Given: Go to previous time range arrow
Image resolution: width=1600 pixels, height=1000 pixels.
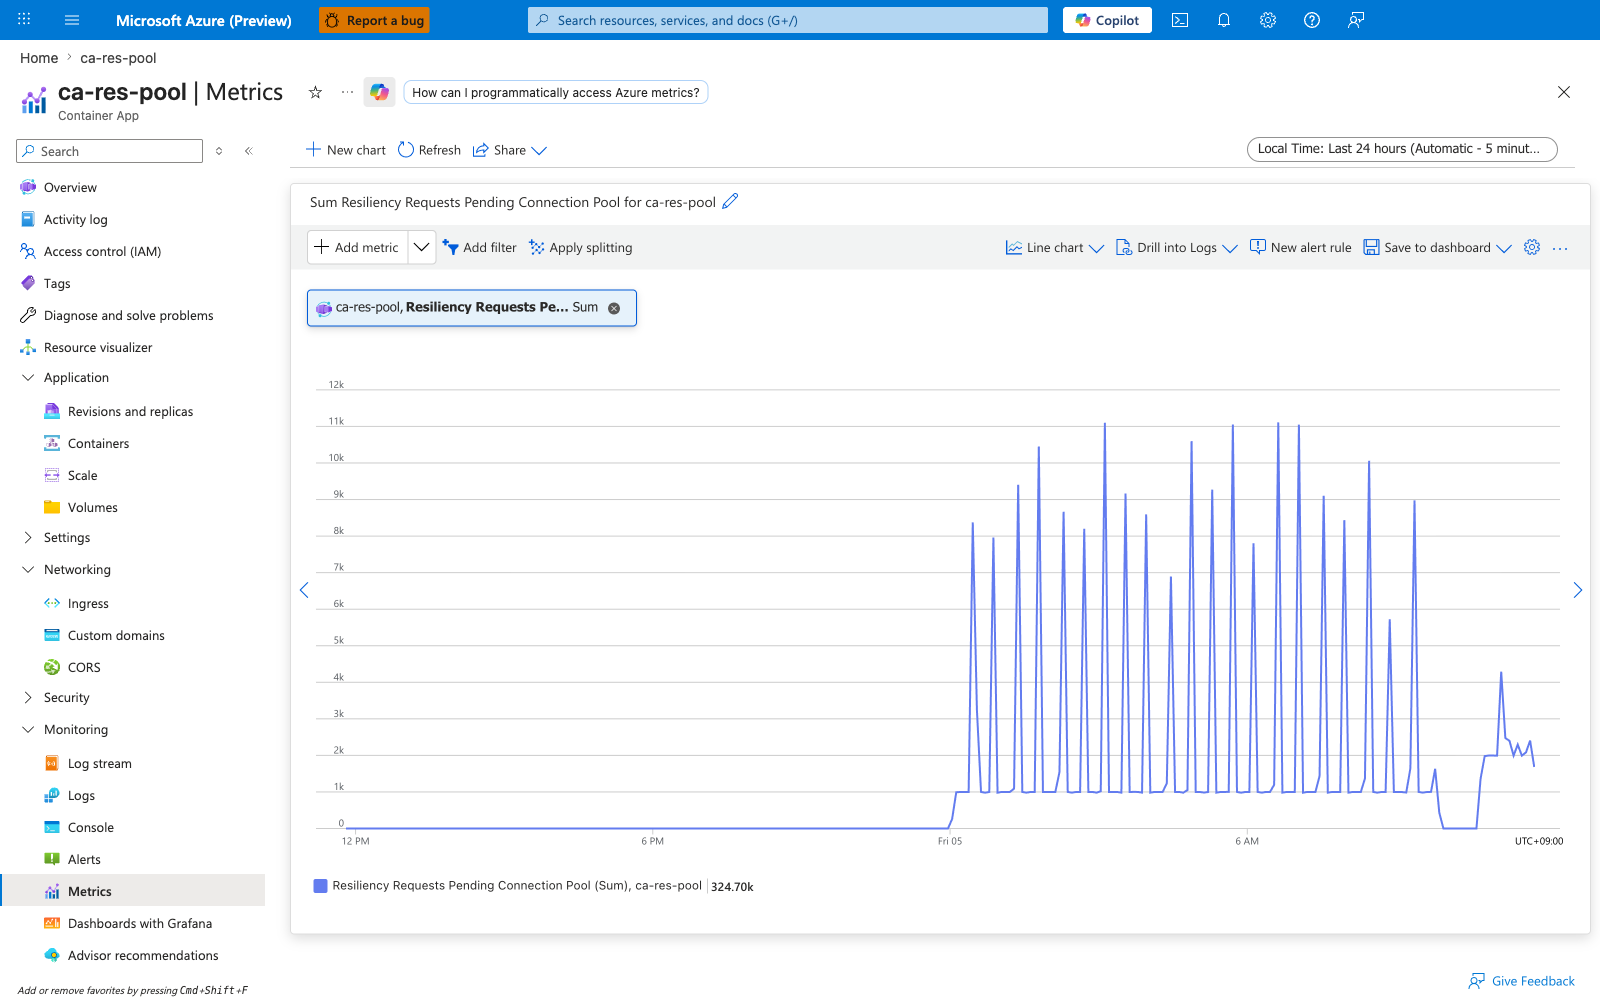Looking at the screenshot, I should [x=304, y=590].
